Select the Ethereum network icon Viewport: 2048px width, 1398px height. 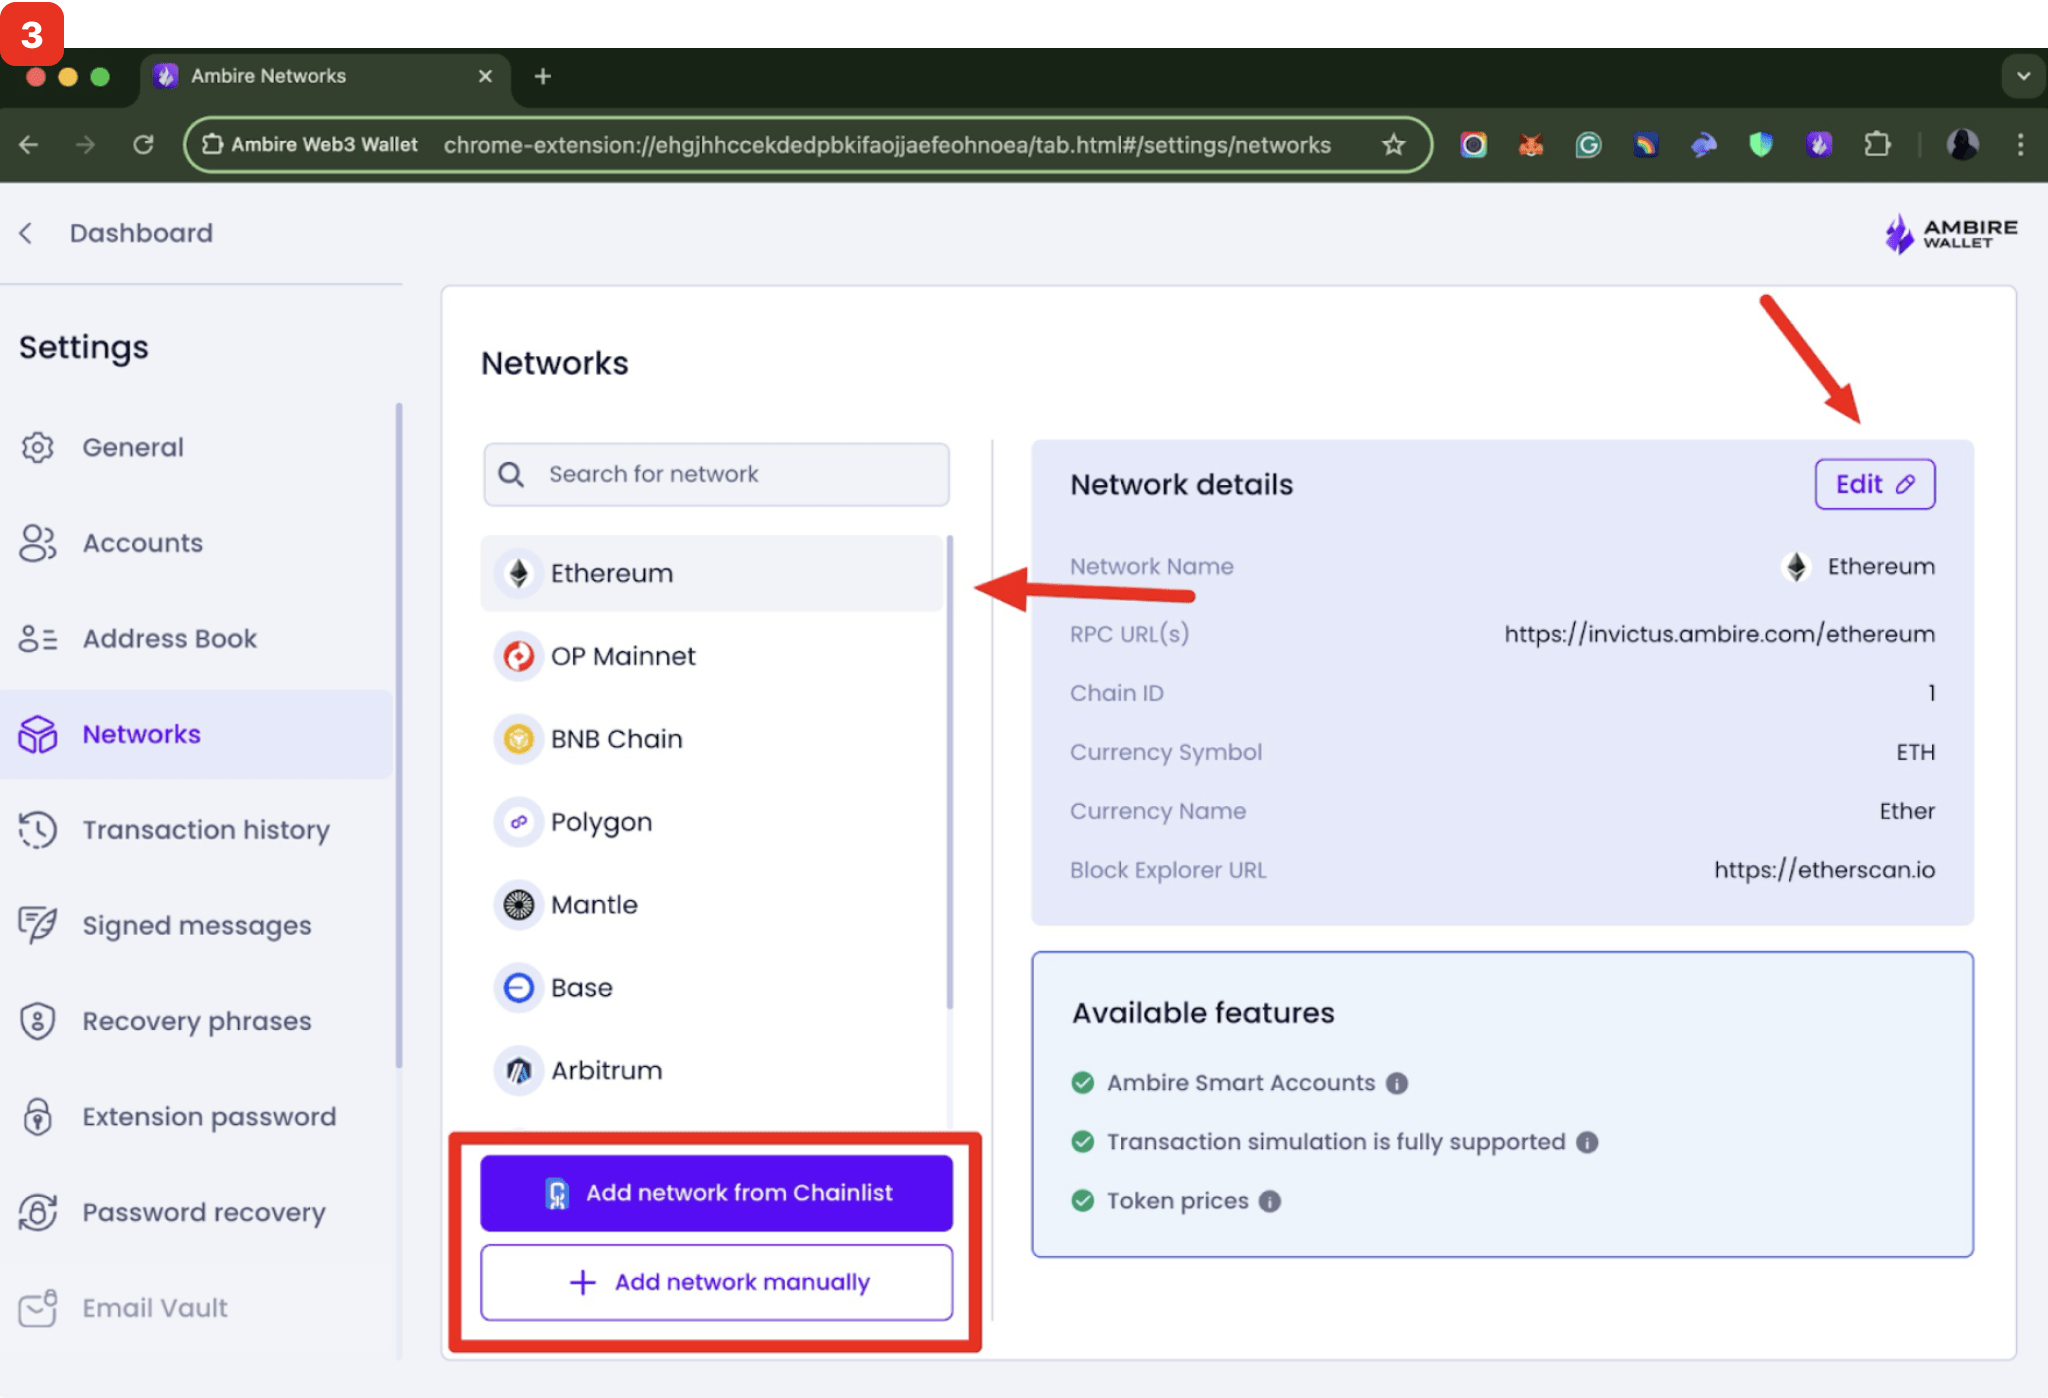click(x=517, y=572)
